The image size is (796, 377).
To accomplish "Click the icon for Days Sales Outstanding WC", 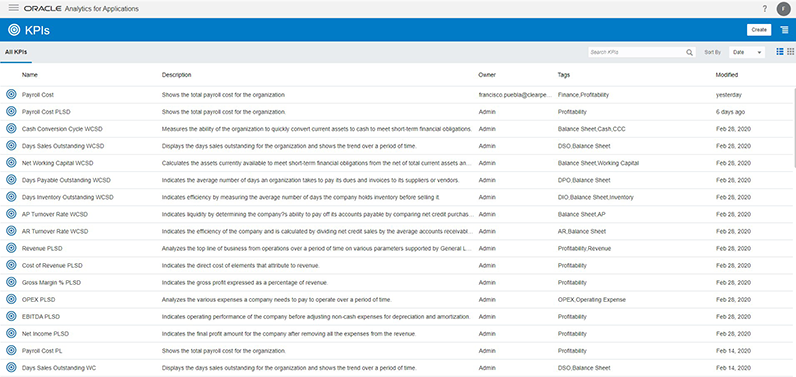I will click(11, 368).
